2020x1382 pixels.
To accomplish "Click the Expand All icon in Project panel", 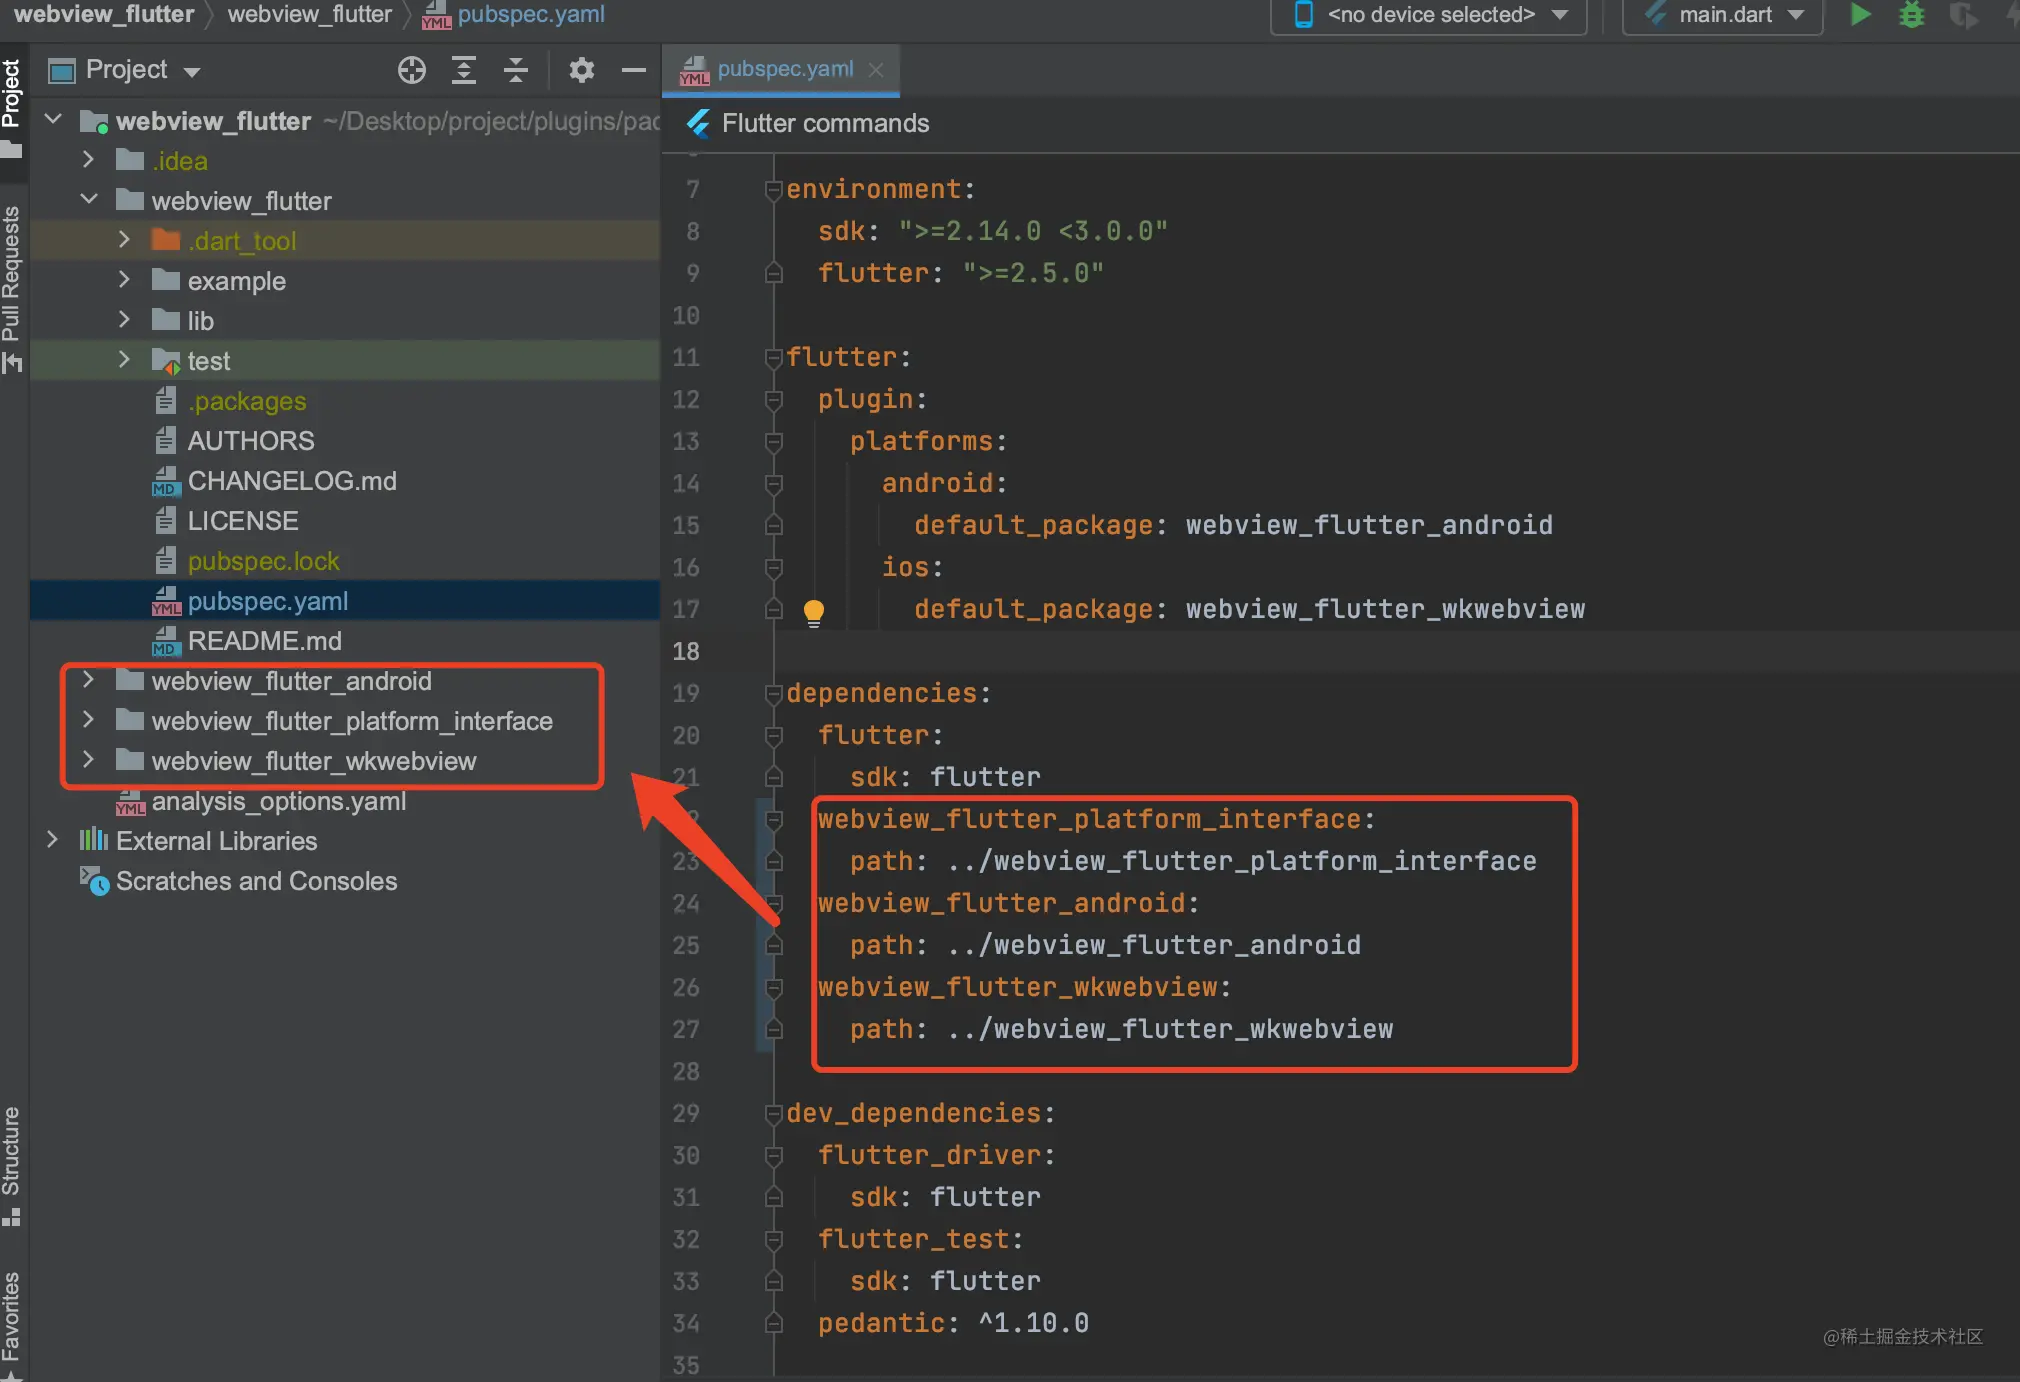I will 464,70.
